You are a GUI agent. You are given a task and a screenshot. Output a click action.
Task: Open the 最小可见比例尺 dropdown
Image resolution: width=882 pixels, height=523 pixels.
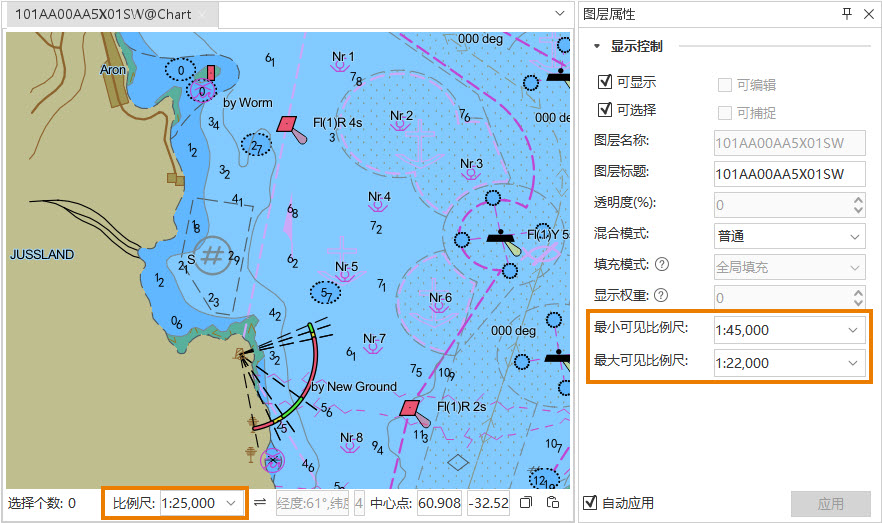click(x=852, y=330)
